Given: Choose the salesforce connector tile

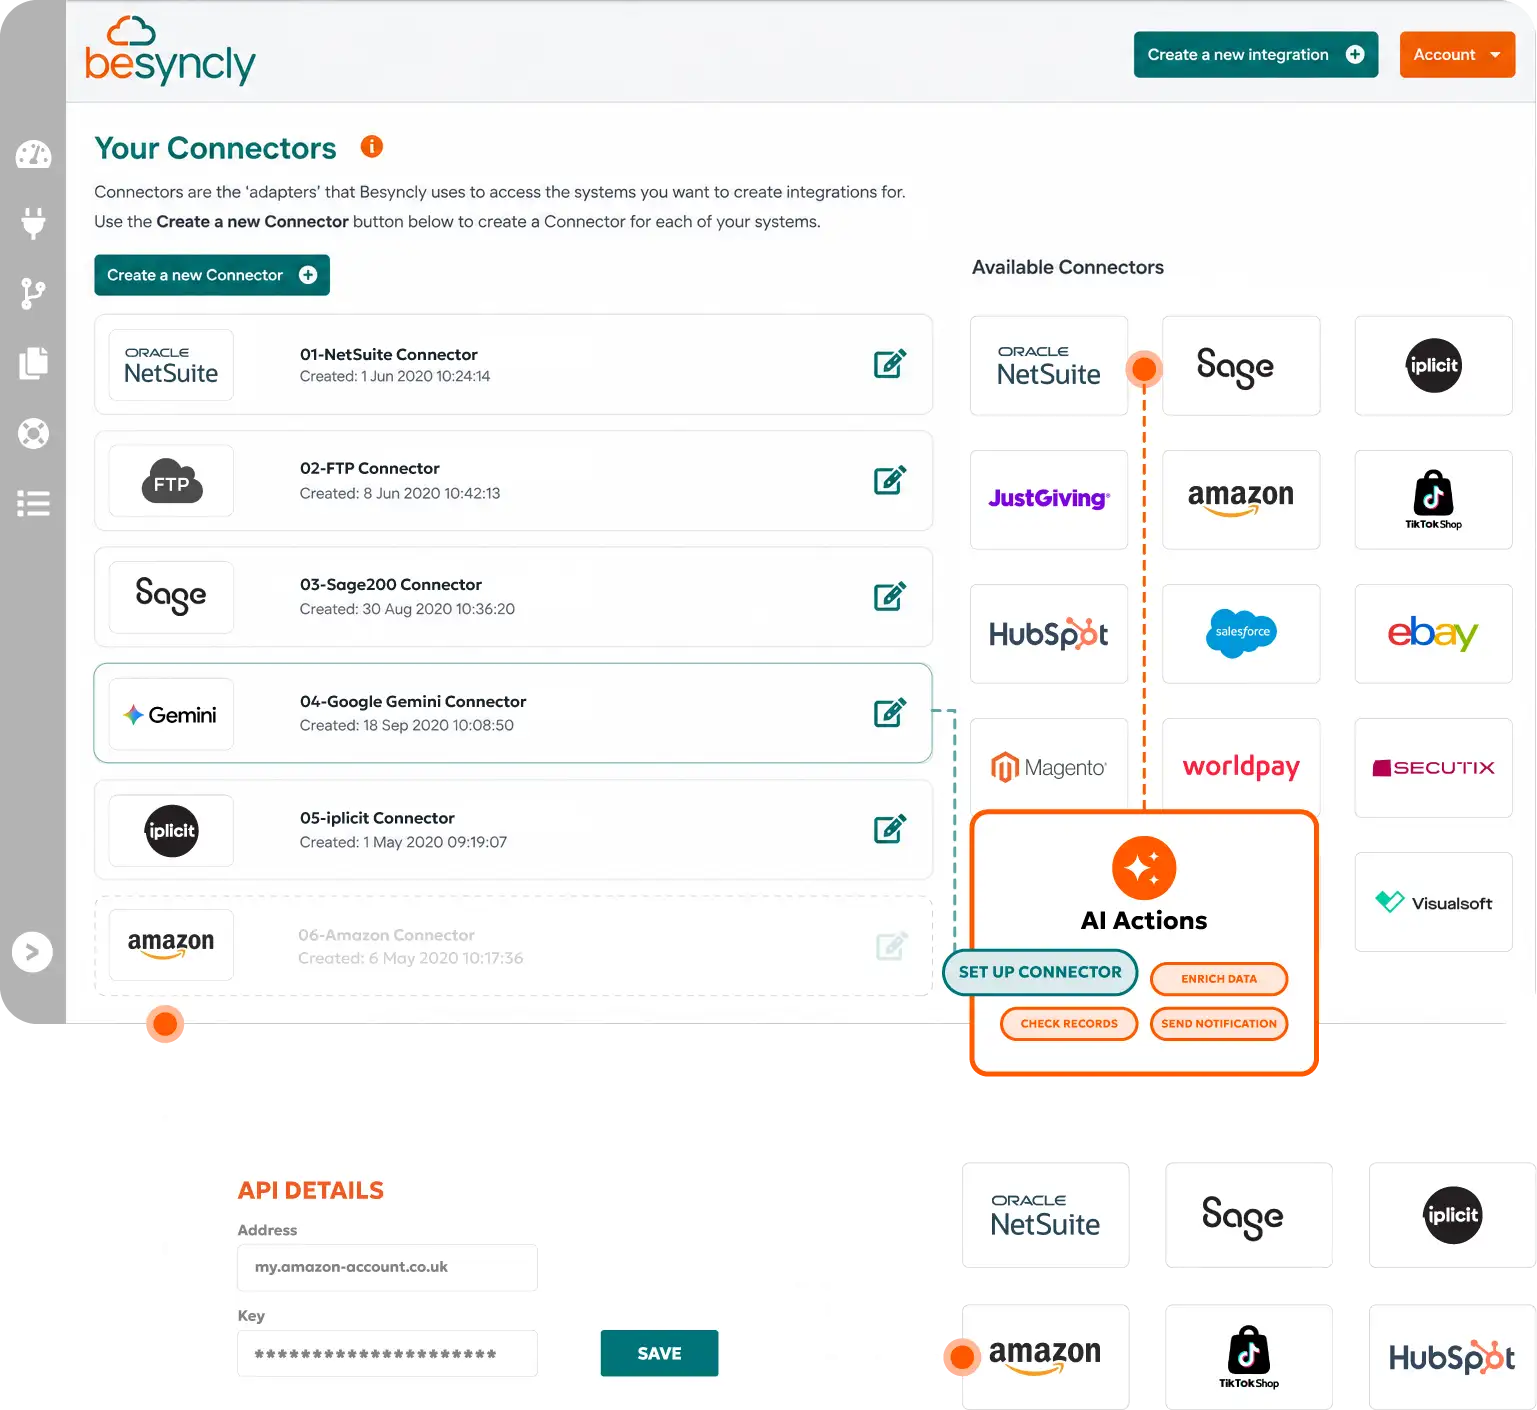Looking at the screenshot, I should pyautogui.click(x=1241, y=634).
